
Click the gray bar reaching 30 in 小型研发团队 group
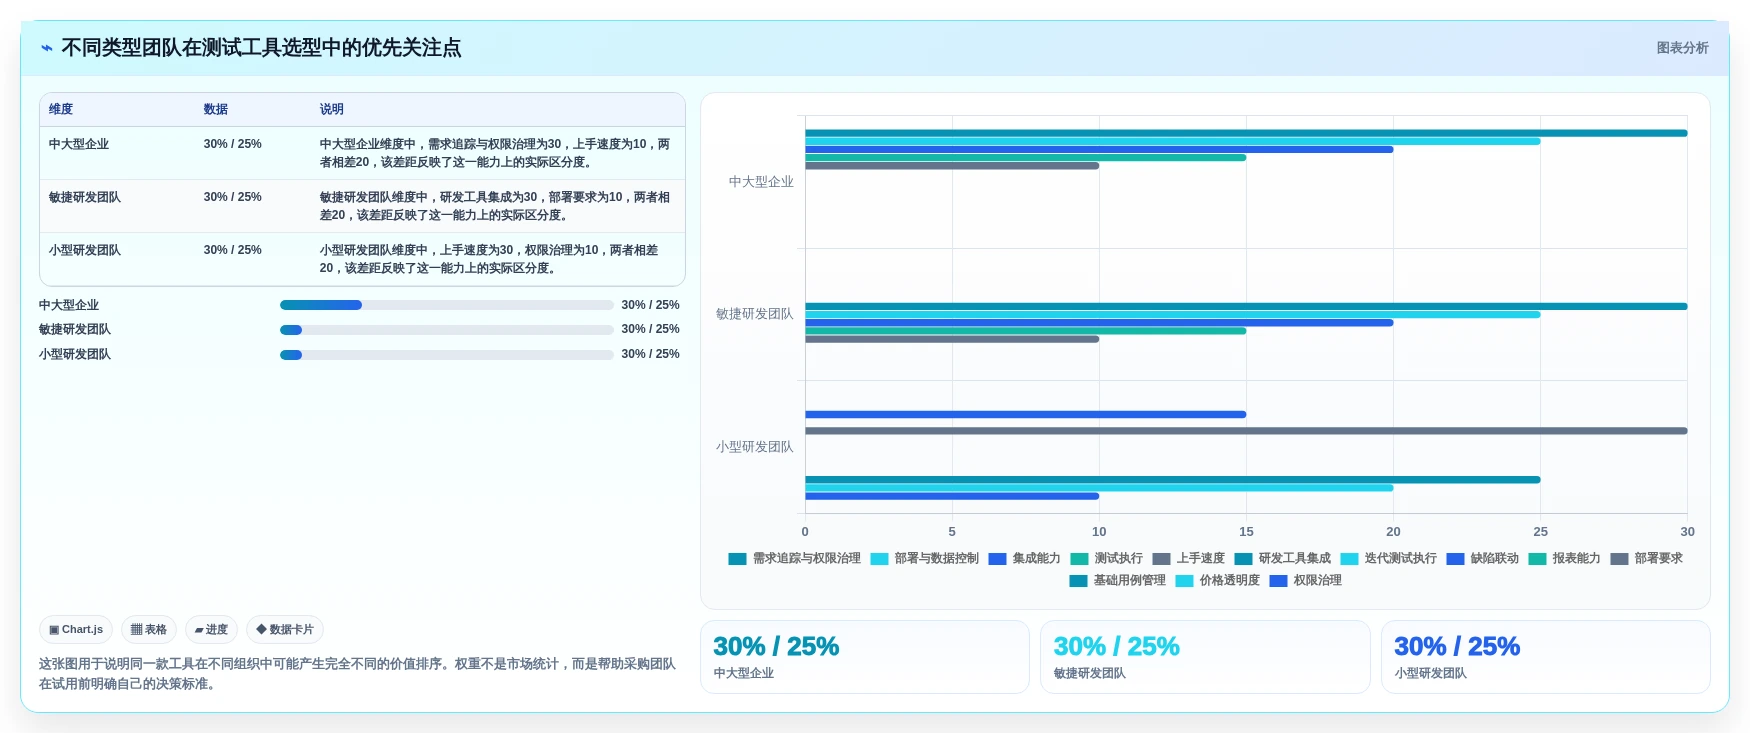click(1246, 431)
